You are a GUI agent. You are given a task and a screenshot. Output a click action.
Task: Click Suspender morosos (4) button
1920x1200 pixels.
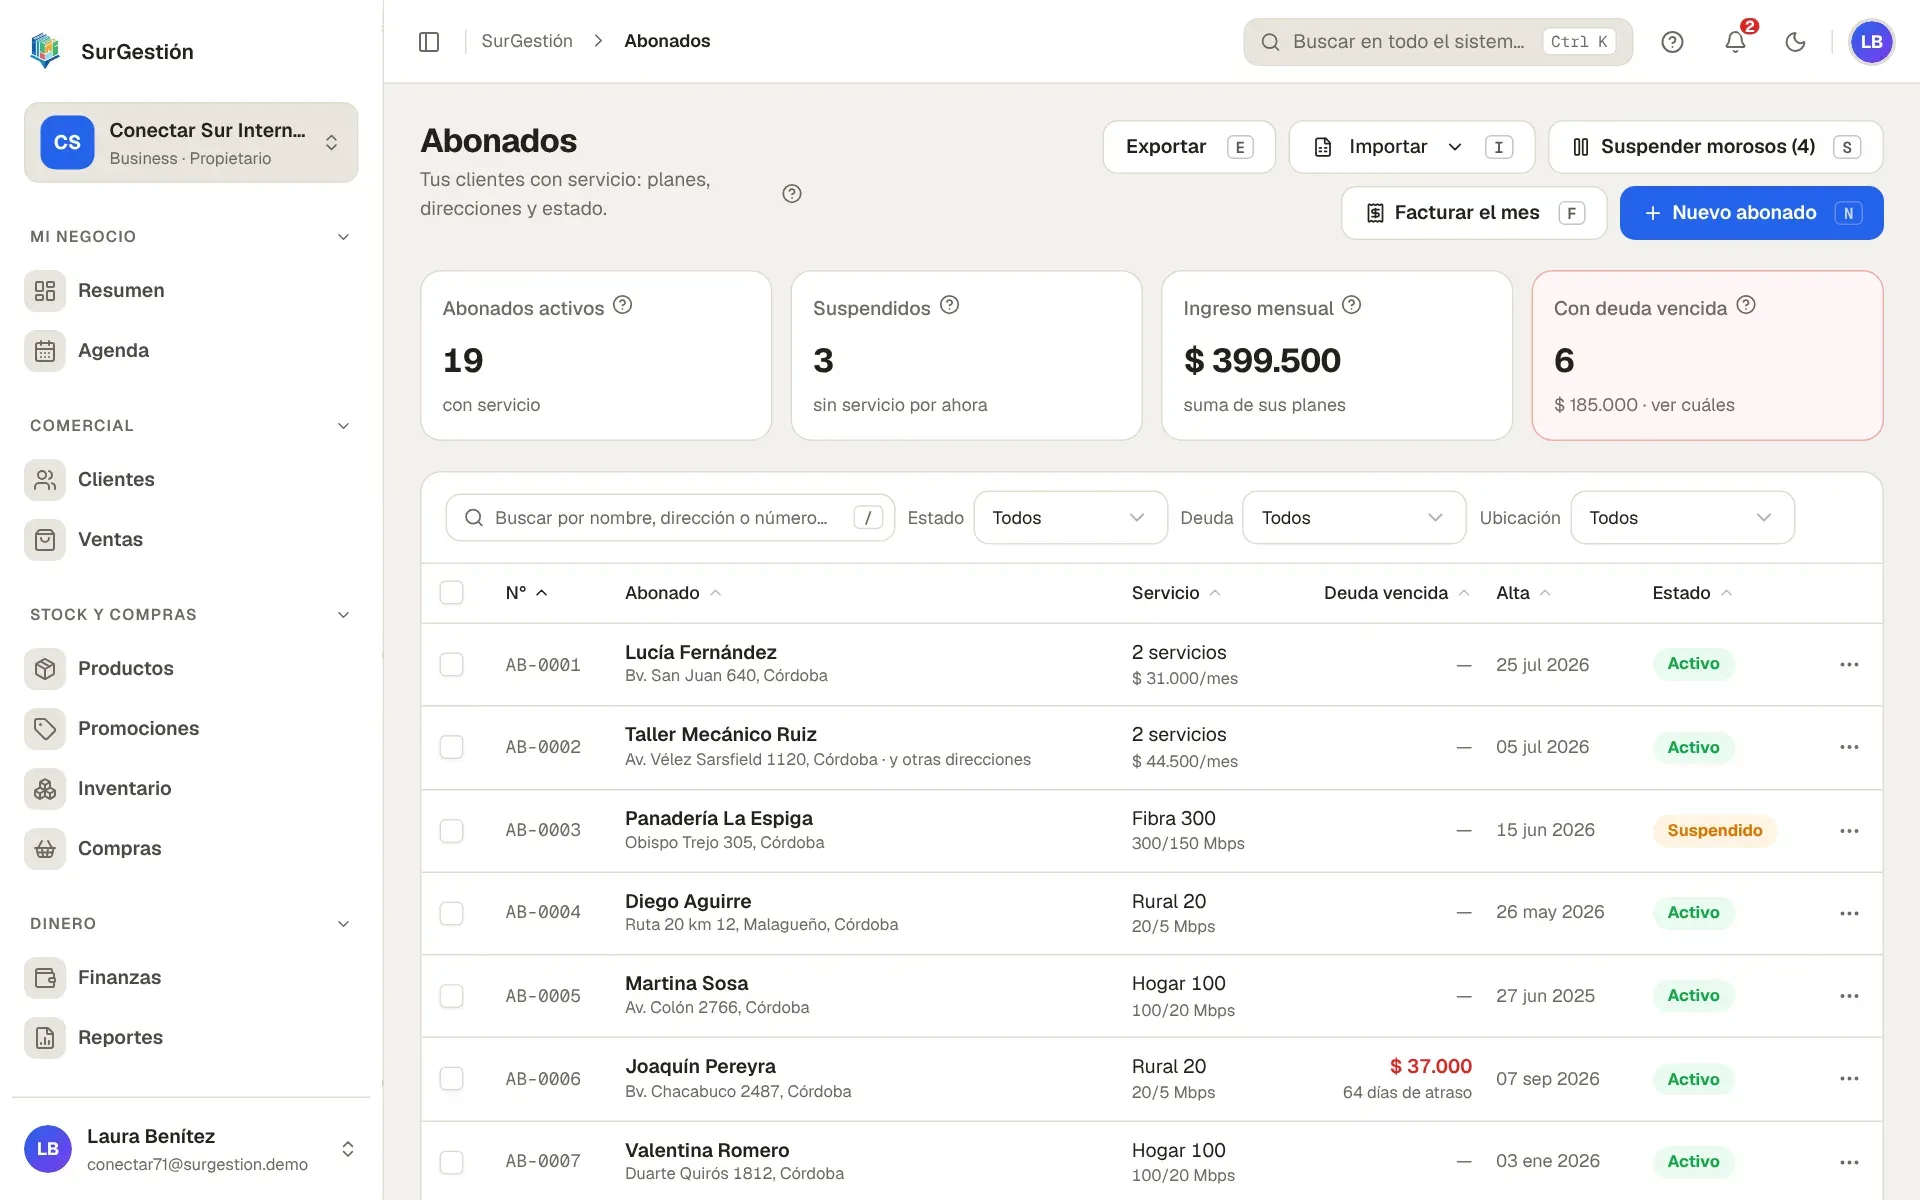[x=1715, y=147]
